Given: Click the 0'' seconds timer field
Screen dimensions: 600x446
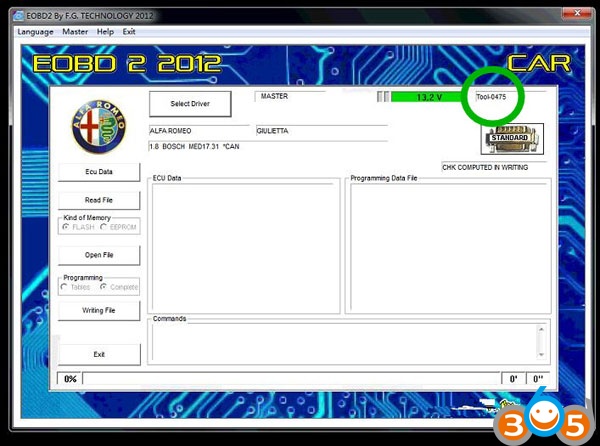Looking at the screenshot, I should pos(538,379).
